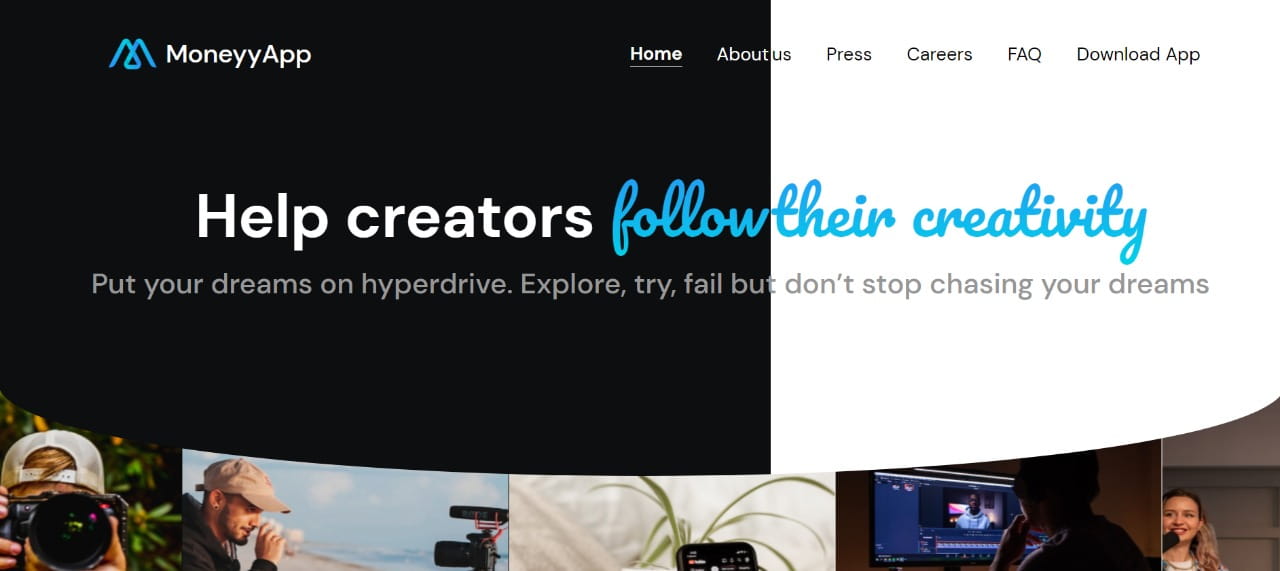1280x571 pixels.
Task: Click the "Put your dreams on hyperdrive" subtitle
Action: pyautogui.click(x=650, y=284)
